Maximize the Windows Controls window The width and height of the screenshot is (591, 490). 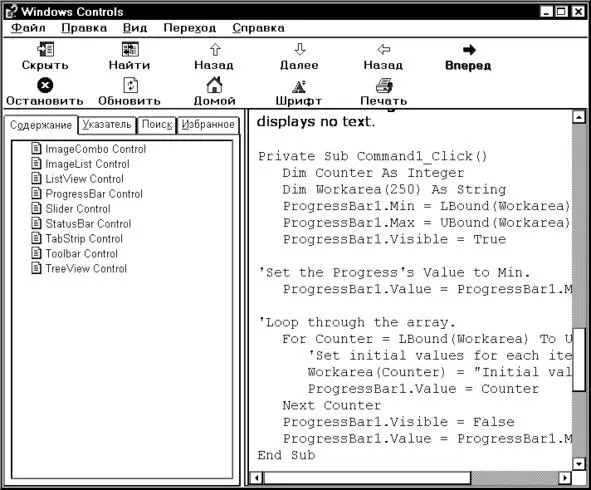[562, 12]
